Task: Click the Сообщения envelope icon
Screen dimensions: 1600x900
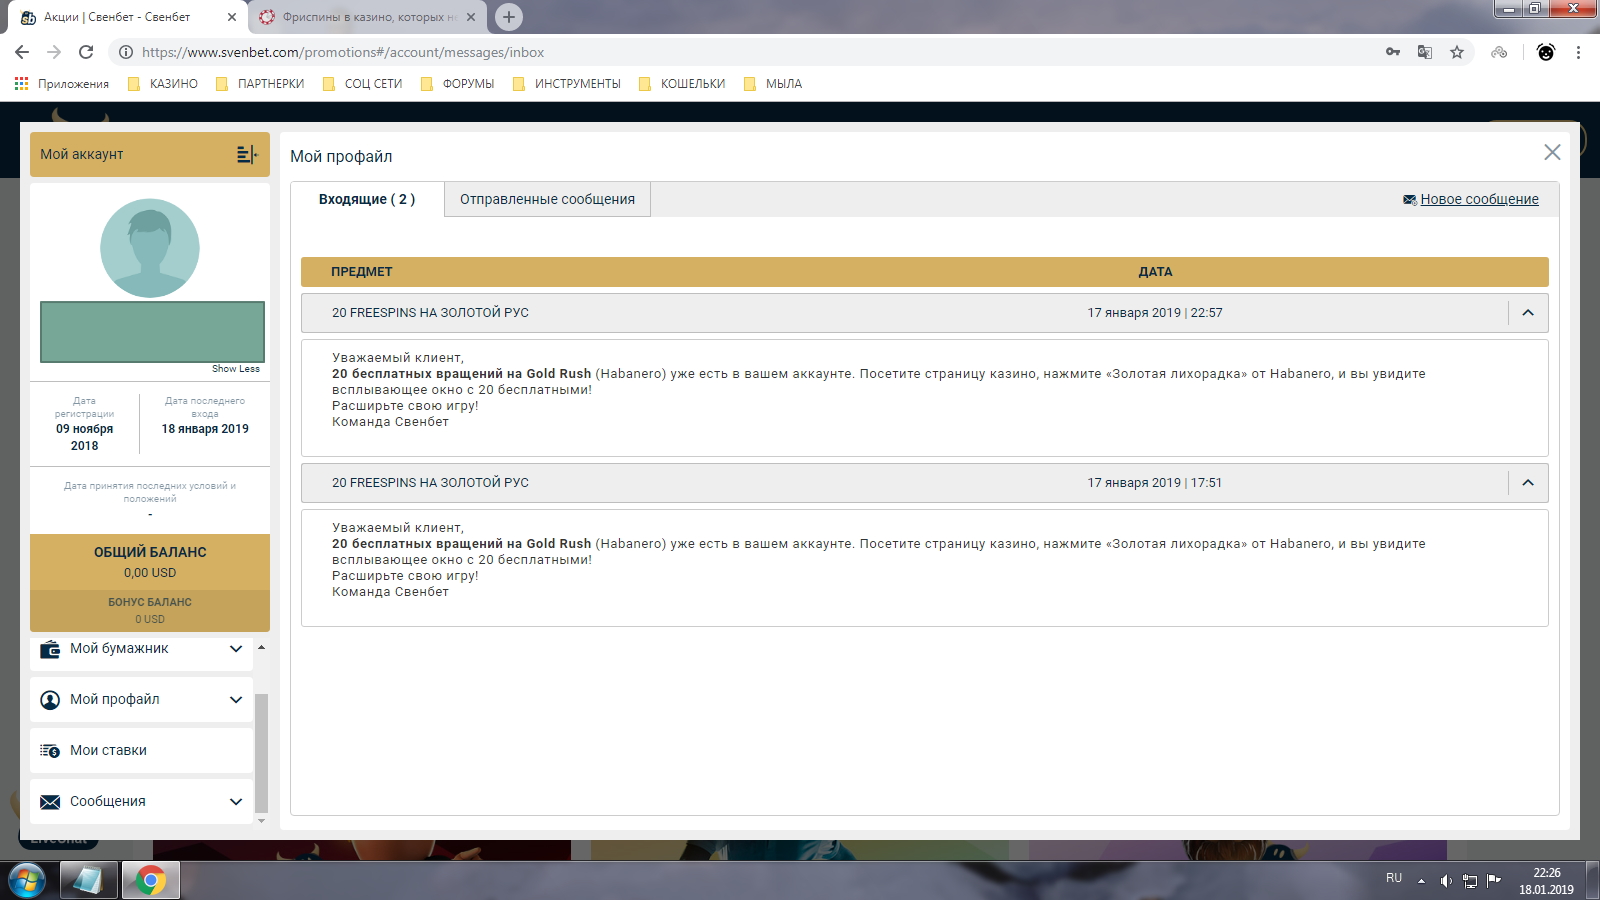Action: [x=50, y=802]
